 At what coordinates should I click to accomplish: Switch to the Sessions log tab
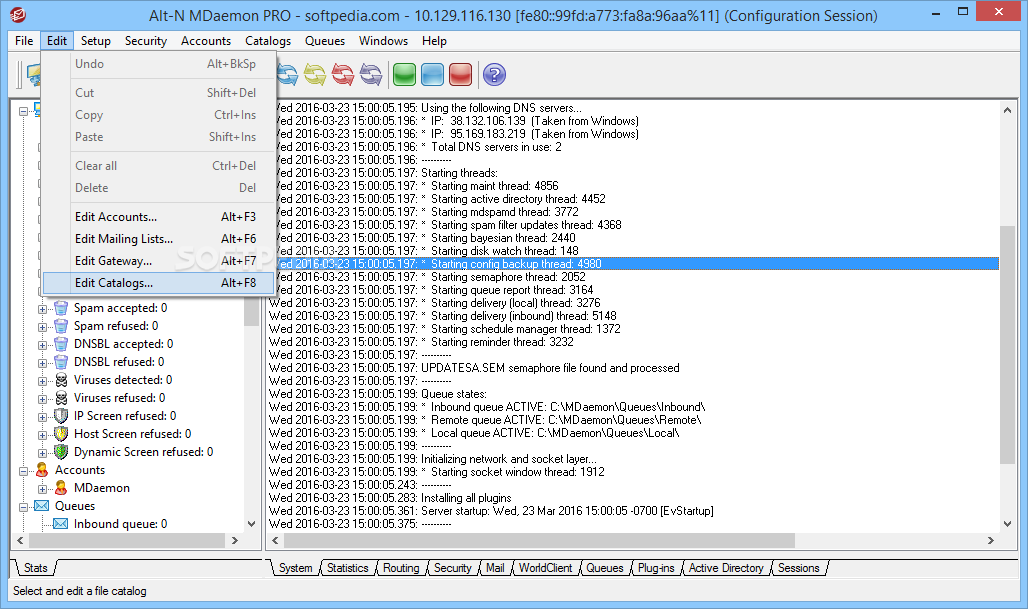(x=799, y=568)
